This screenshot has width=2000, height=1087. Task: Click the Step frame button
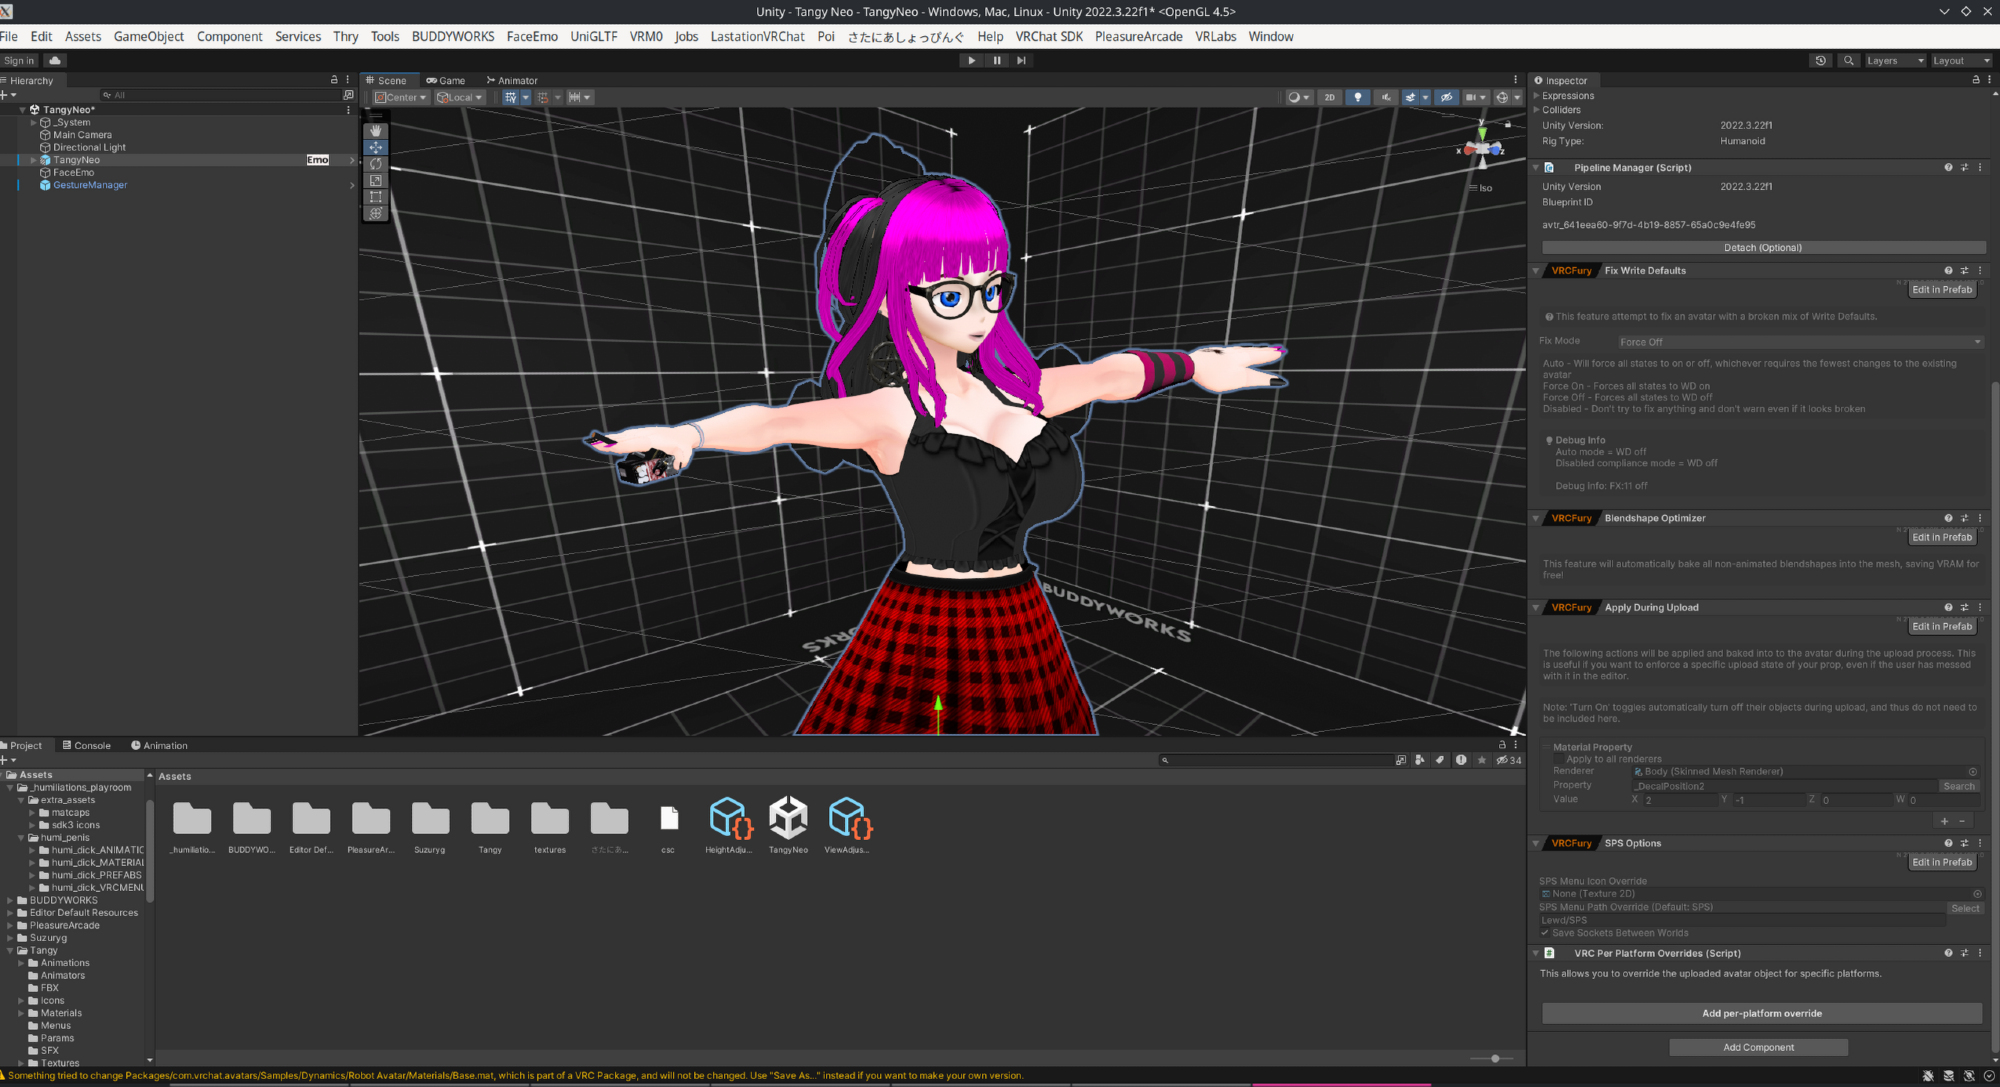[x=1021, y=60]
